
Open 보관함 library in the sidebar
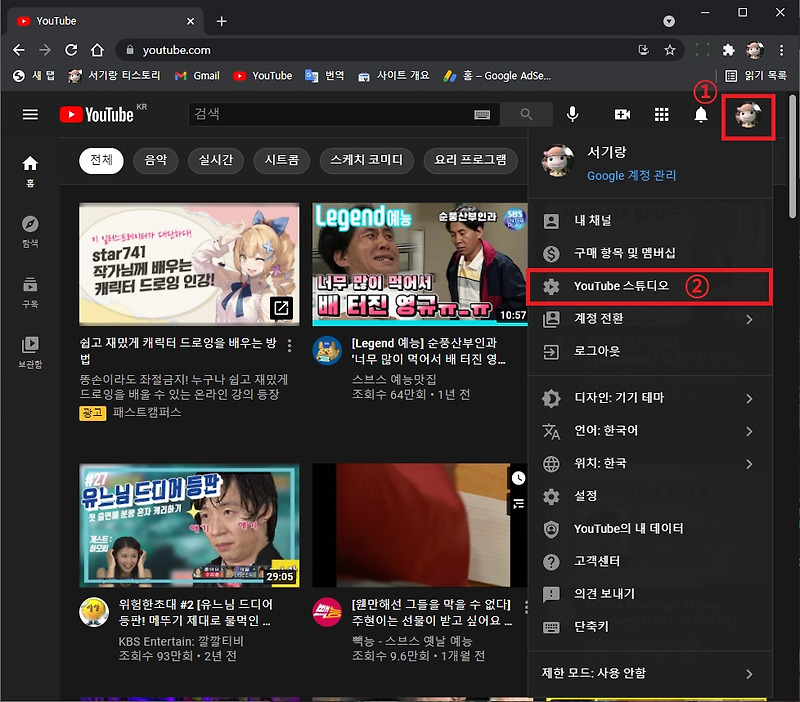(30, 353)
